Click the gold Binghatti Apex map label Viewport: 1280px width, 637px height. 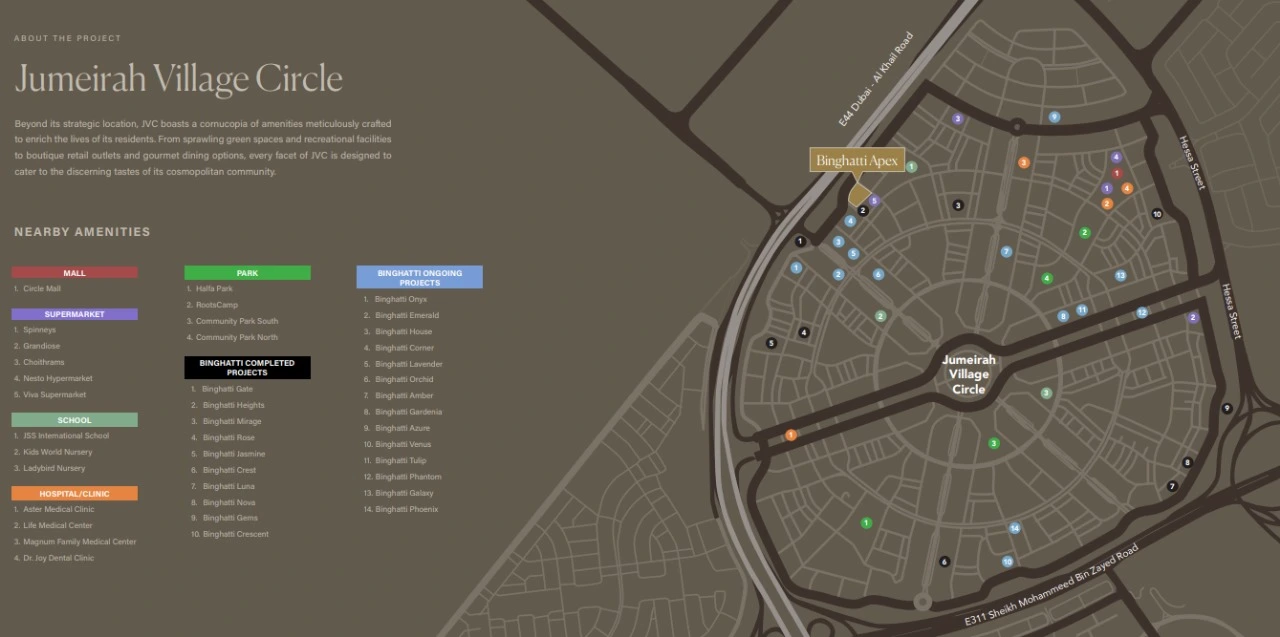click(x=858, y=160)
